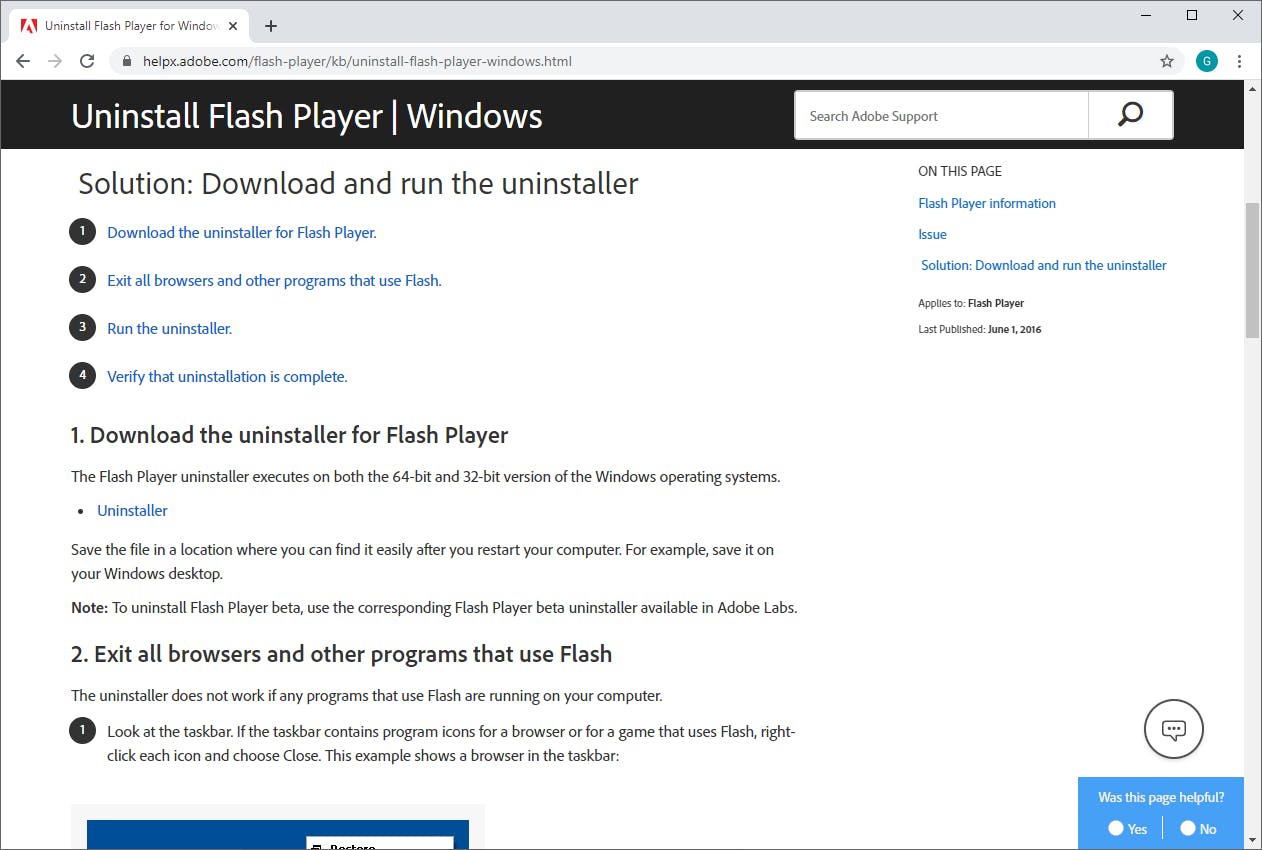Click 'ON THIS PAGE' sidebar label

point(960,171)
